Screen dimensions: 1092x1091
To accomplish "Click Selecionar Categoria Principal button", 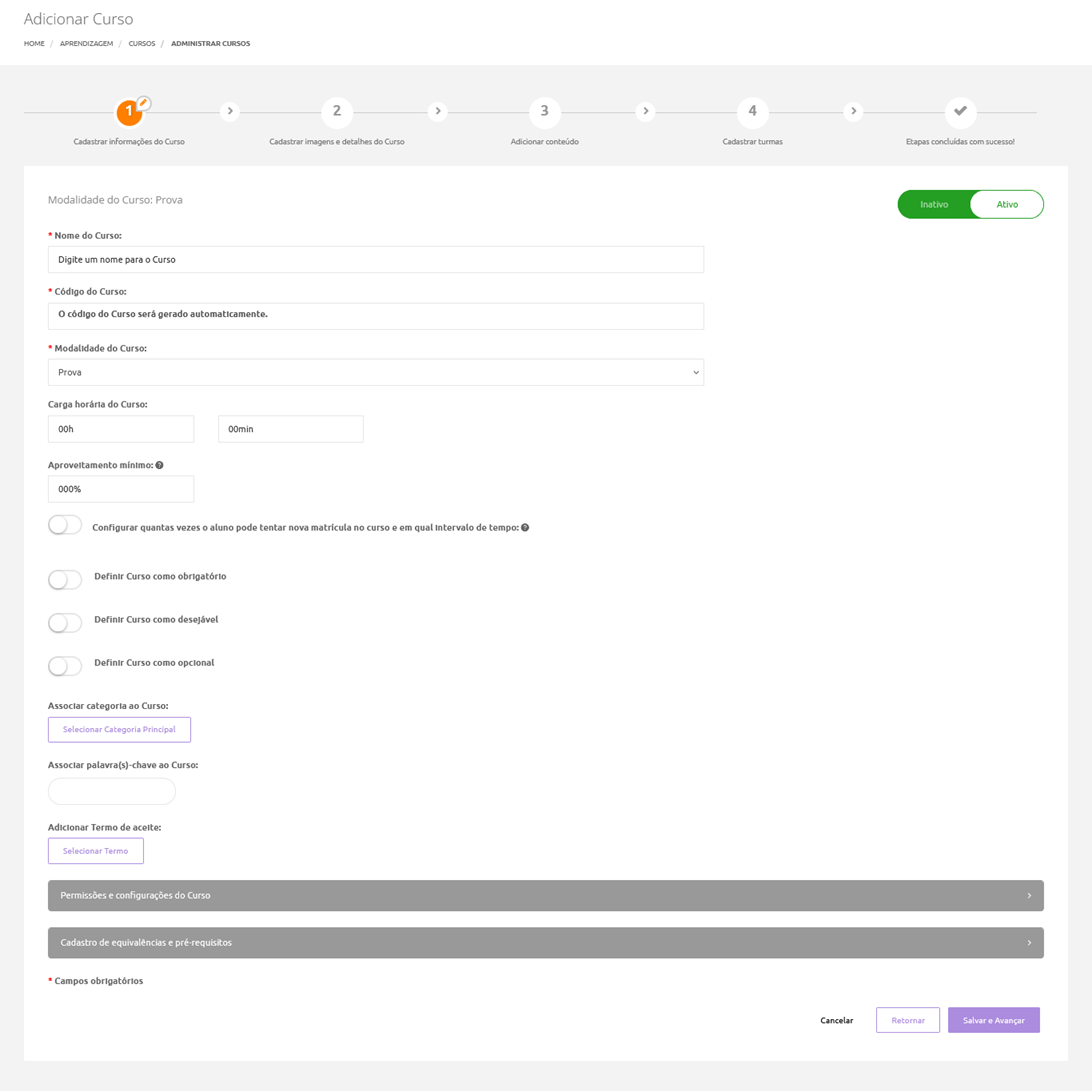I will point(119,730).
